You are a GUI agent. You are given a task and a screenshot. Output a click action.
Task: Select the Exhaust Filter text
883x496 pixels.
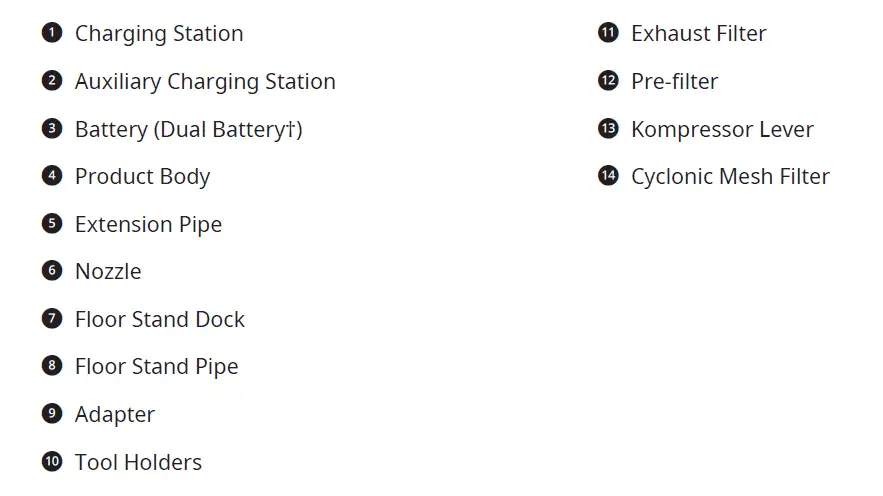pos(698,33)
